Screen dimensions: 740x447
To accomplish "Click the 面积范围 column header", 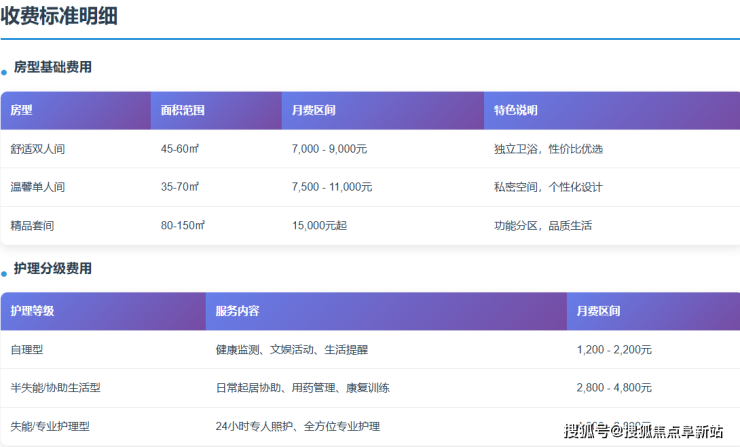I will tap(182, 111).
